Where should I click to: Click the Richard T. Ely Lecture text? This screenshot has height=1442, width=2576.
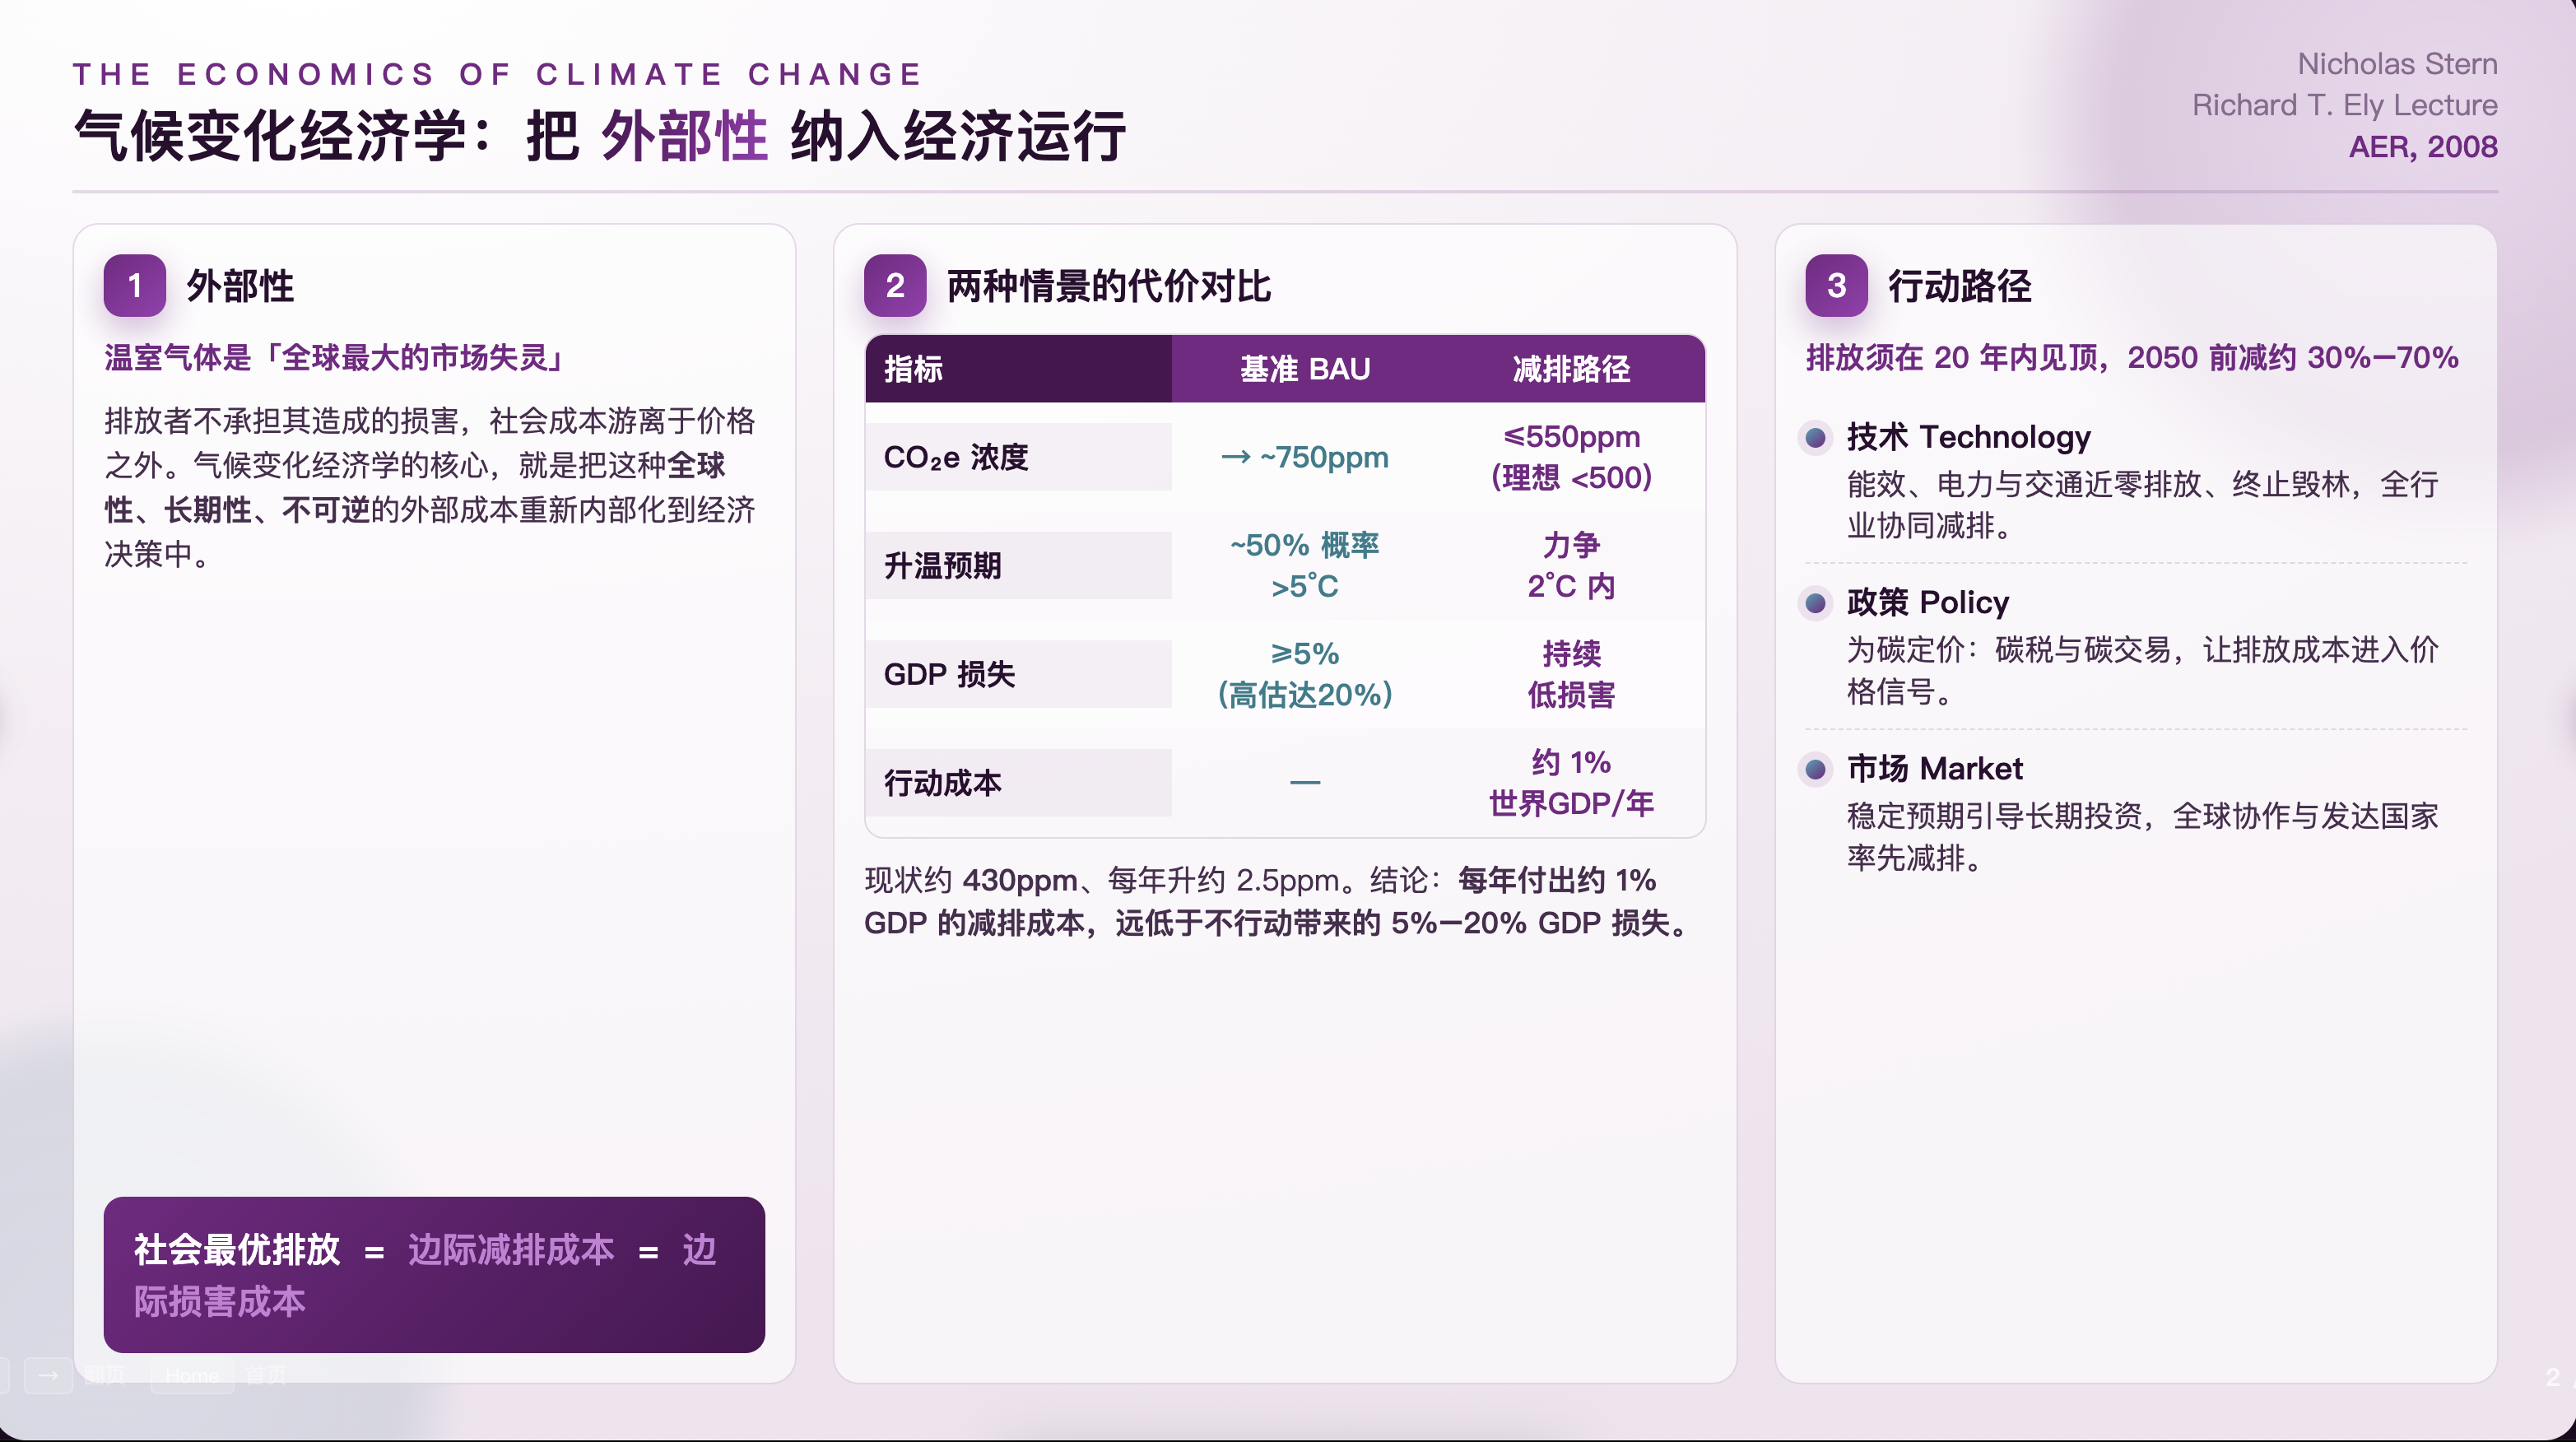tap(2345, 105)
